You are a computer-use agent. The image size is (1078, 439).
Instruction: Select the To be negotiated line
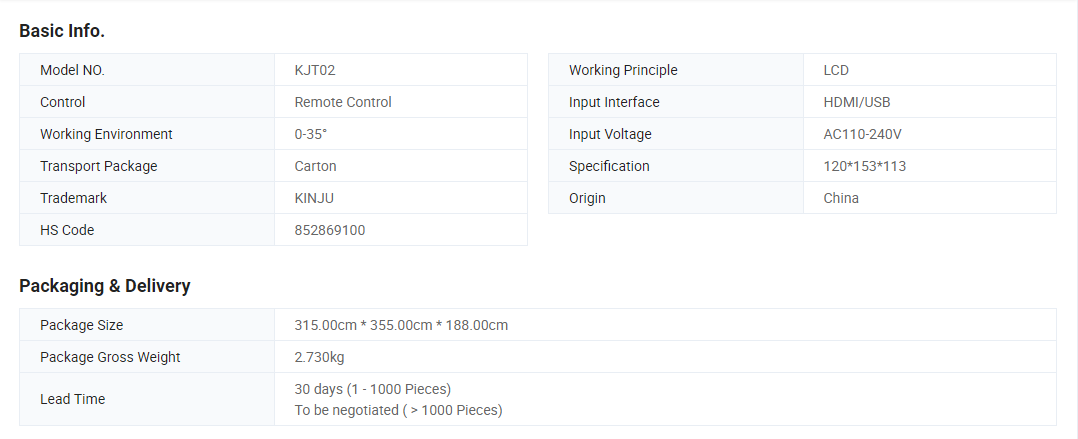point(398,410)
